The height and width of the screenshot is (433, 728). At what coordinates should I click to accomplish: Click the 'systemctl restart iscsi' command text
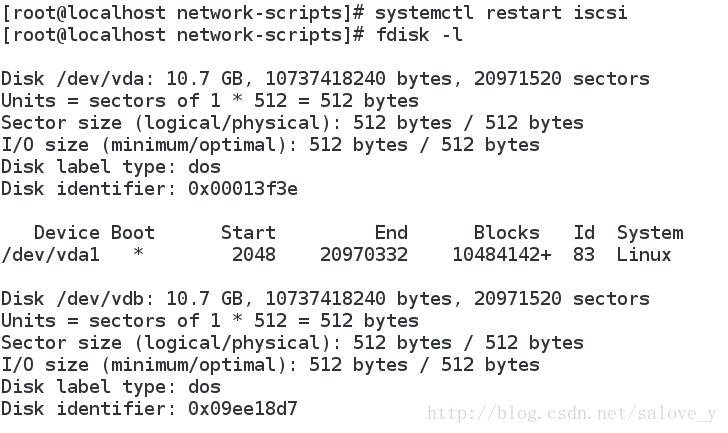click(x=501, y=13)
